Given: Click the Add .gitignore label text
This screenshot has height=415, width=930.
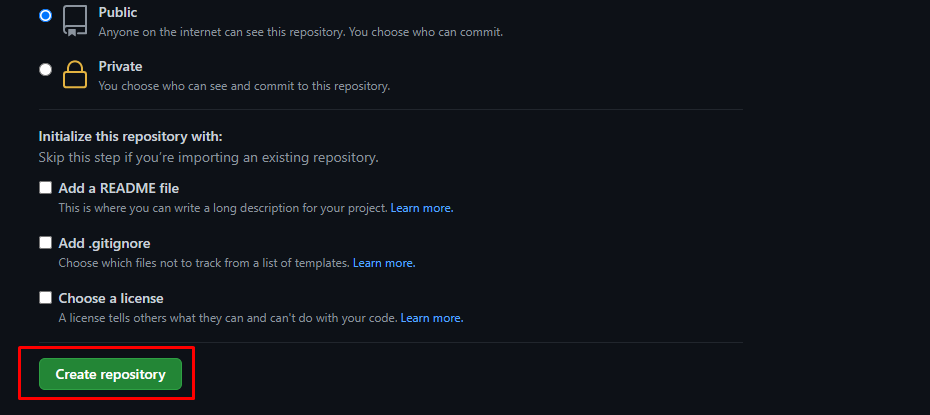Looking at the screenshot, I should 104,243.
